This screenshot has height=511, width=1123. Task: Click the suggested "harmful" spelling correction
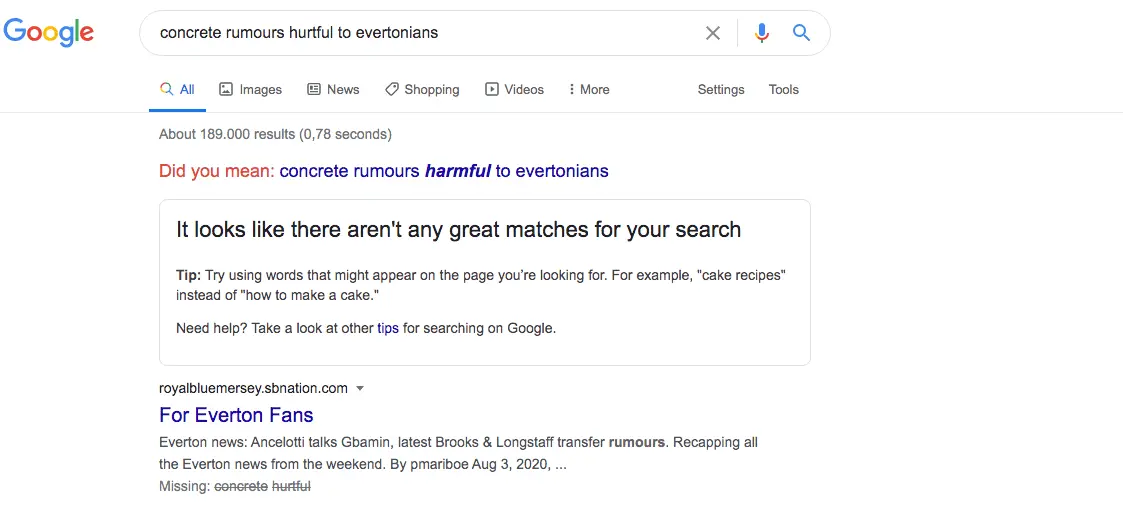coord(457,171)
